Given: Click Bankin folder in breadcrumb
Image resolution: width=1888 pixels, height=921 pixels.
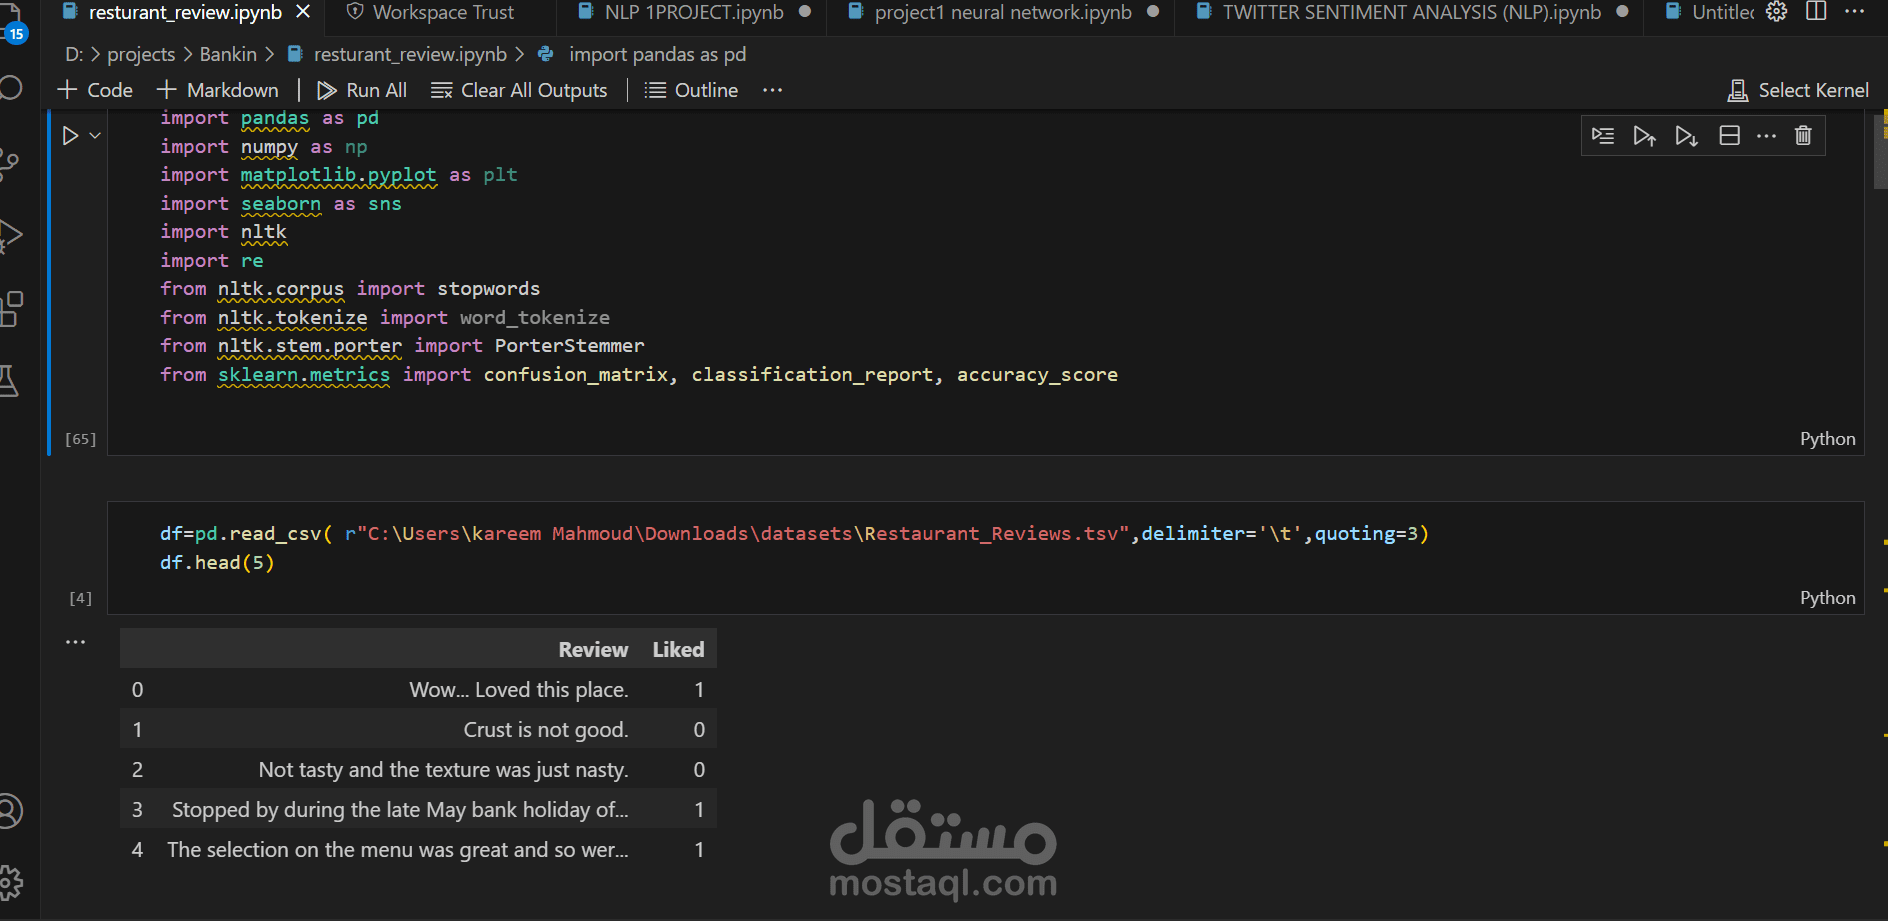Looking at the screenshot, I should tap(228, 54).
